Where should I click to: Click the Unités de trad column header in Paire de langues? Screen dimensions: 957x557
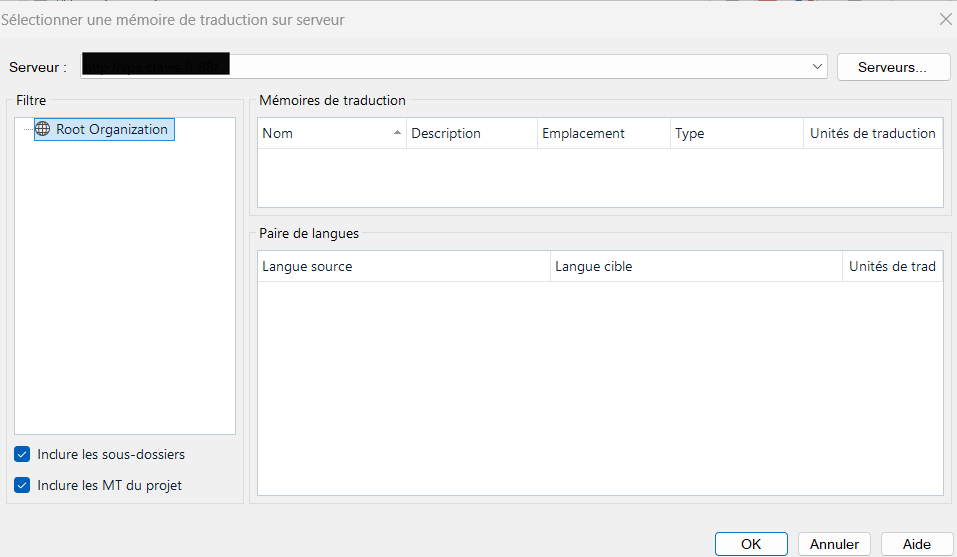(x=892, y=266)
